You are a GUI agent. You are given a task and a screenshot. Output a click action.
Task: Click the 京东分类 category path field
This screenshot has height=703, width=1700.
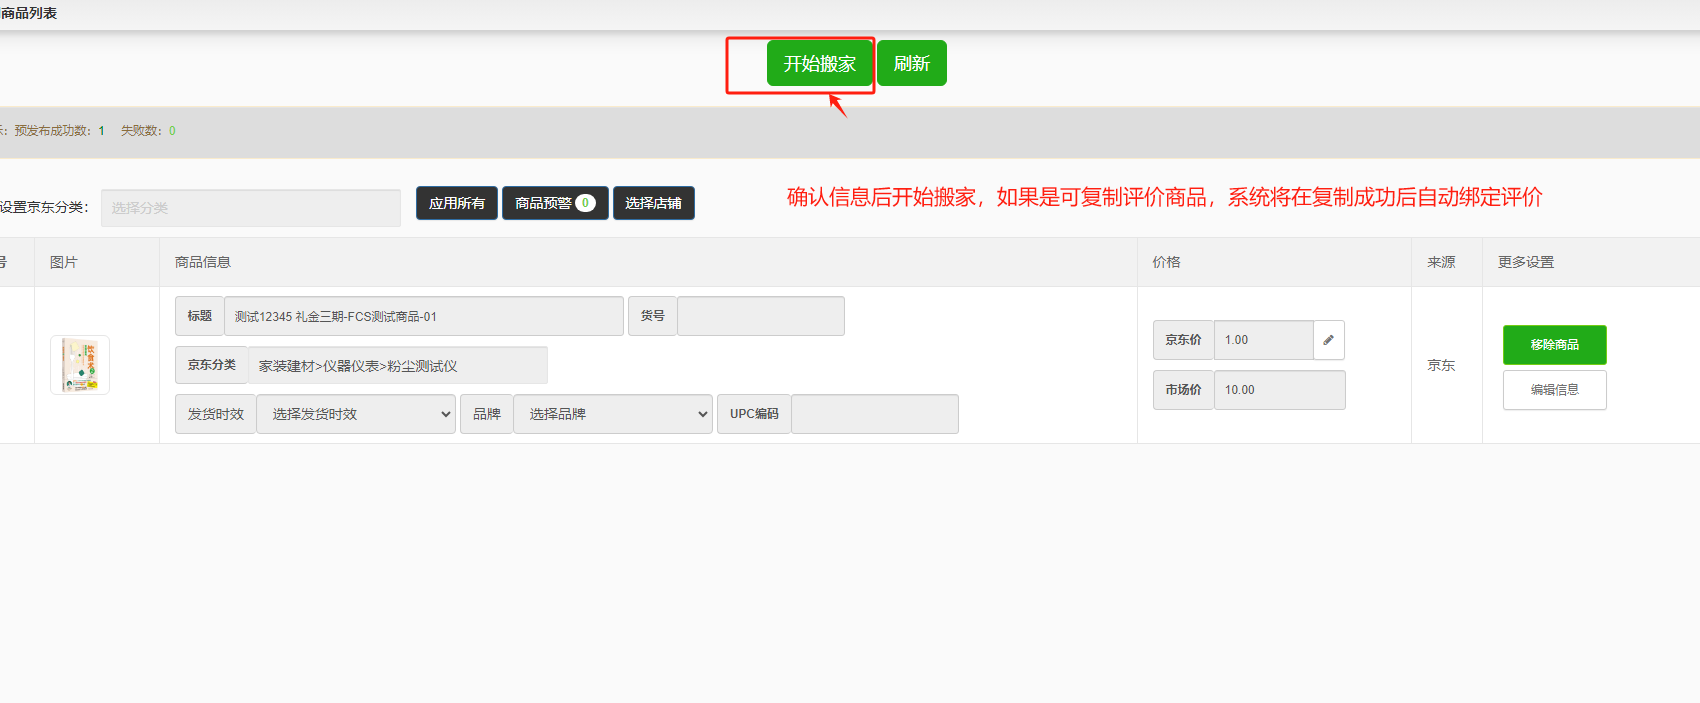pos(397,366)
